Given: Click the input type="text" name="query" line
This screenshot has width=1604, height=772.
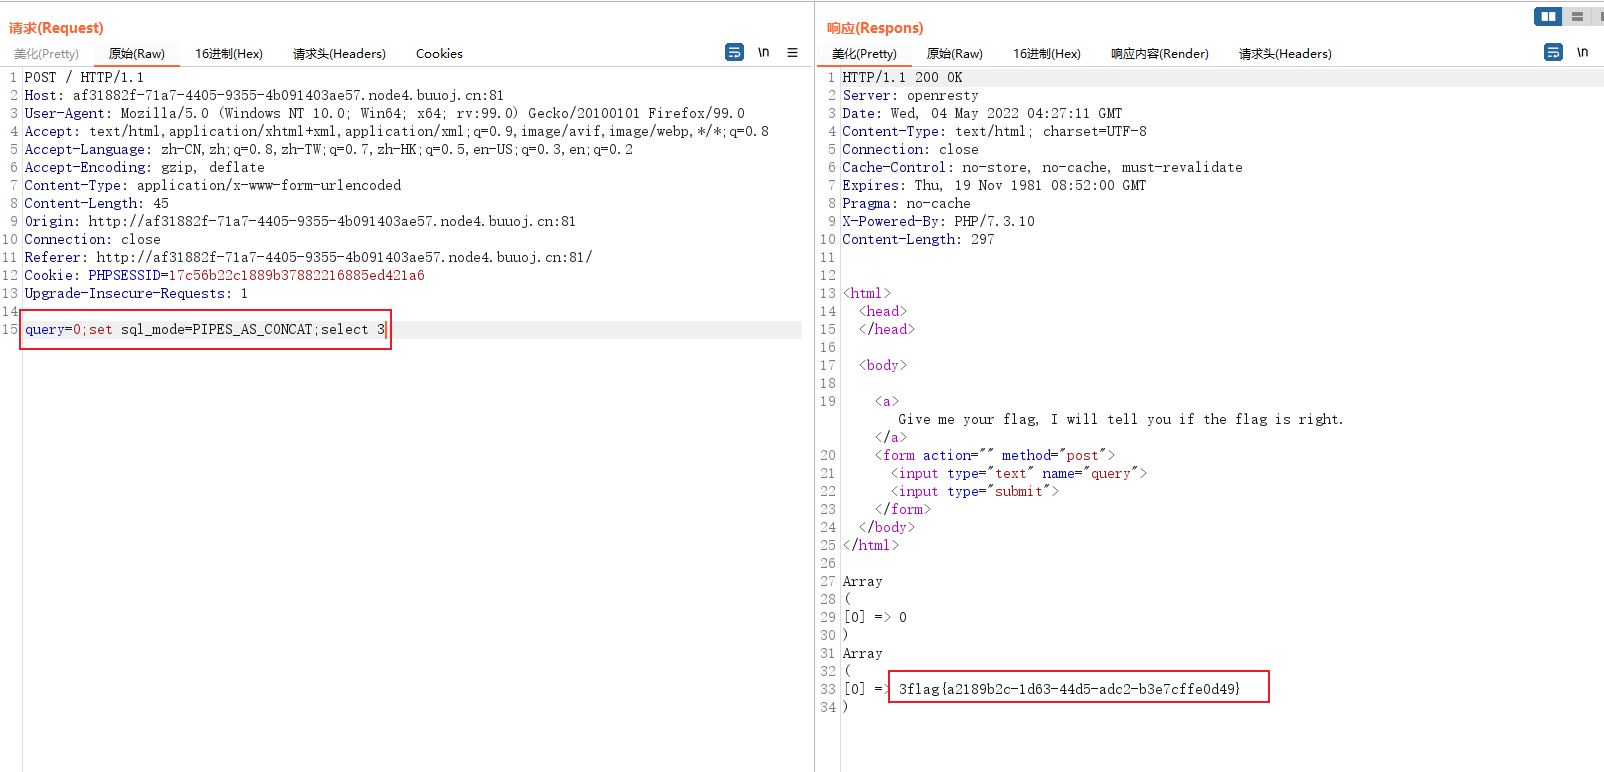Looking at the screenshot, I should click(1018, 473).
